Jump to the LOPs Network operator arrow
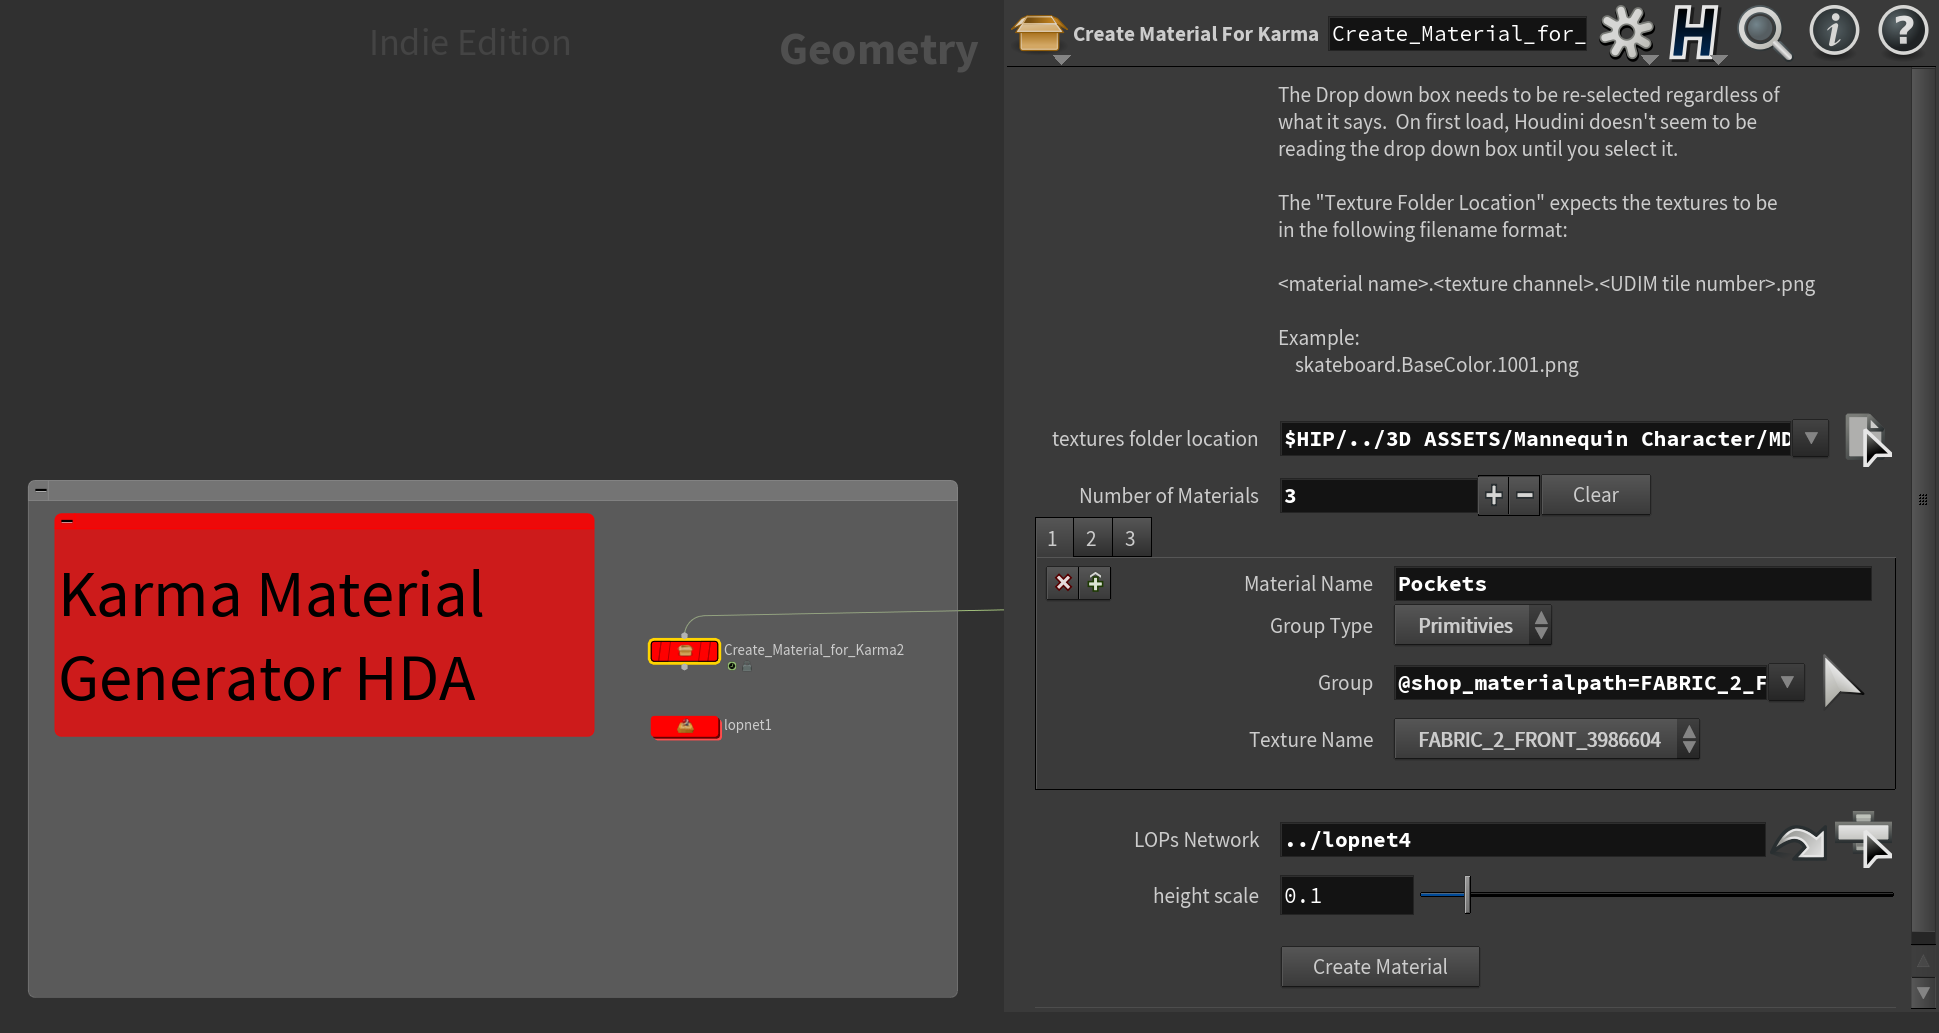The image size is (1939, 1033). point(1800,842)
